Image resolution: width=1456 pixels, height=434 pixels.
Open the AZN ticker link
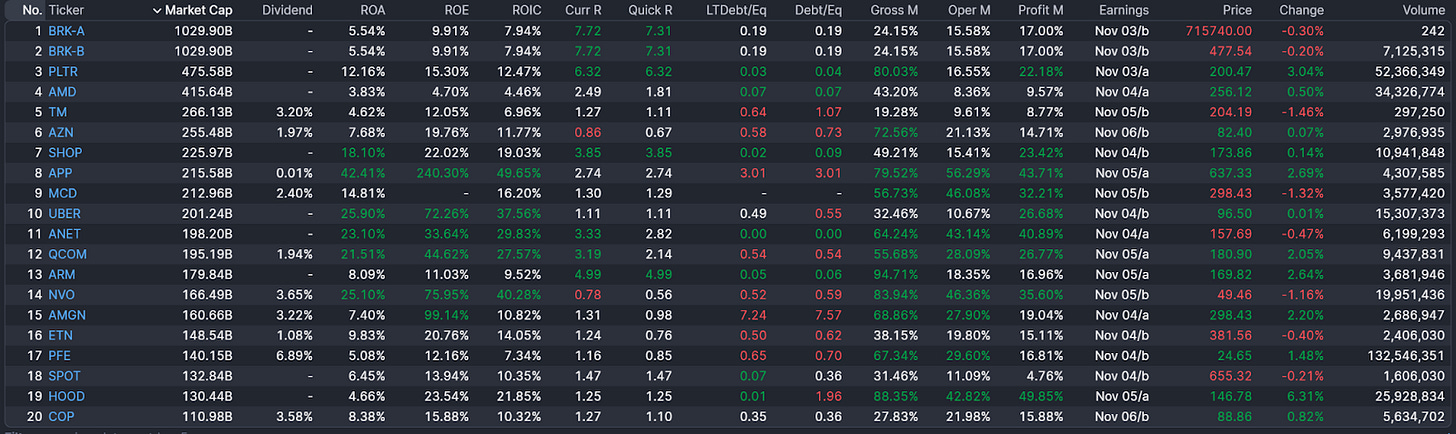click(x=61, y=132)
